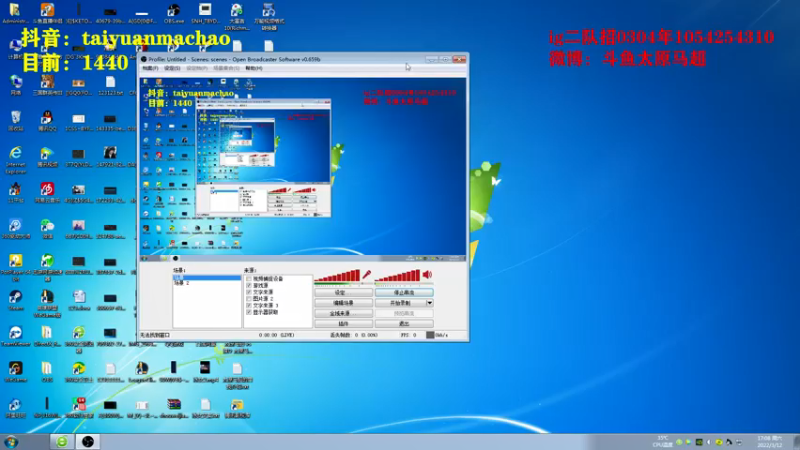800x450 pixels.
Task: Open the 123123.txt file on the desktop
Action: [110, 85]
